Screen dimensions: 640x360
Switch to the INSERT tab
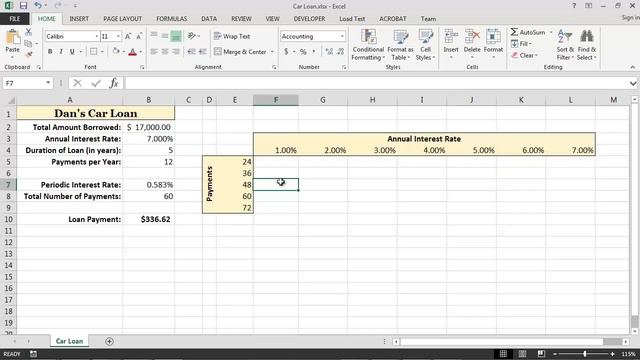point(79,19)
